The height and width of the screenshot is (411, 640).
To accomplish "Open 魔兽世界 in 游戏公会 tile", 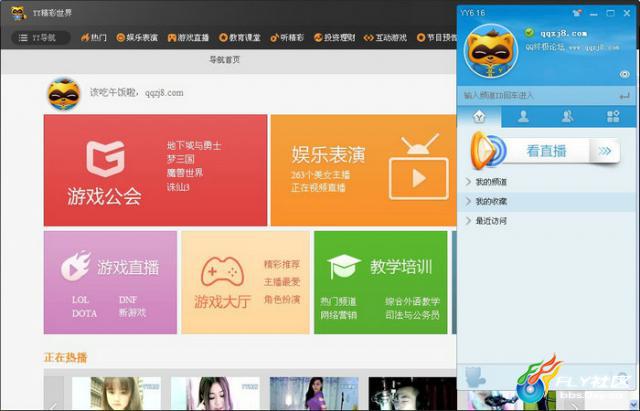I will pyautogui.click(x=184, y=173).
